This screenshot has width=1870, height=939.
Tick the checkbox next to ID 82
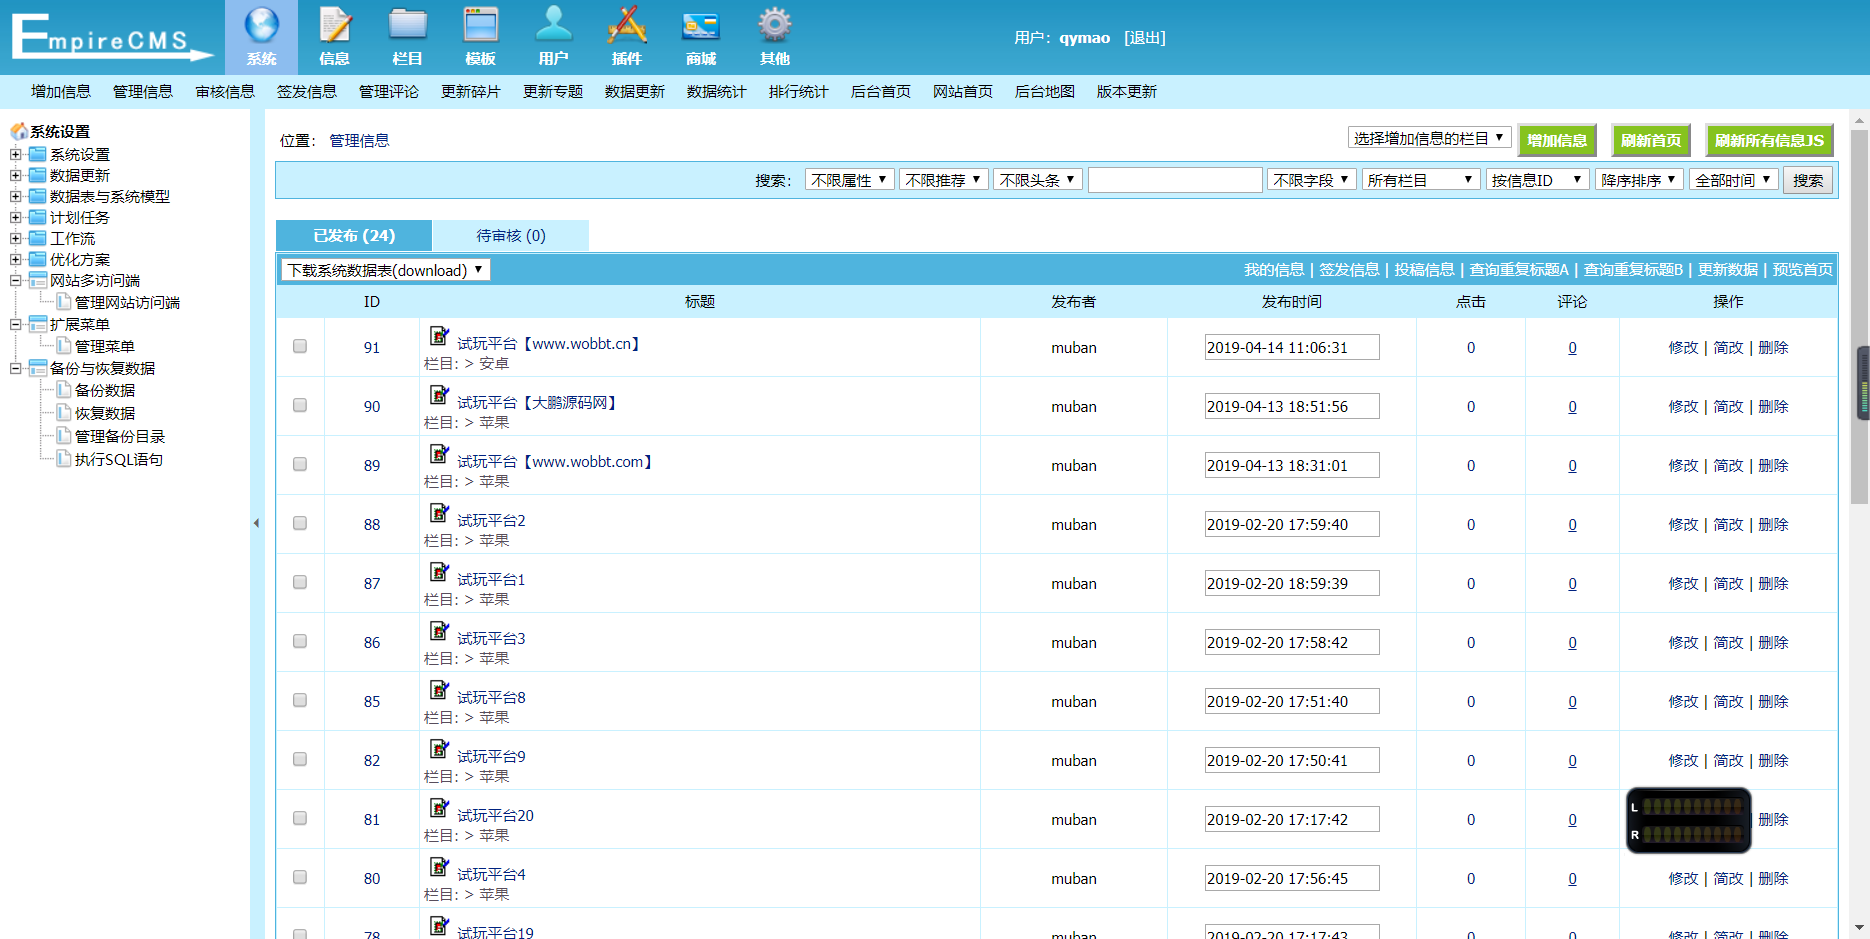click(x=299, y=760)
